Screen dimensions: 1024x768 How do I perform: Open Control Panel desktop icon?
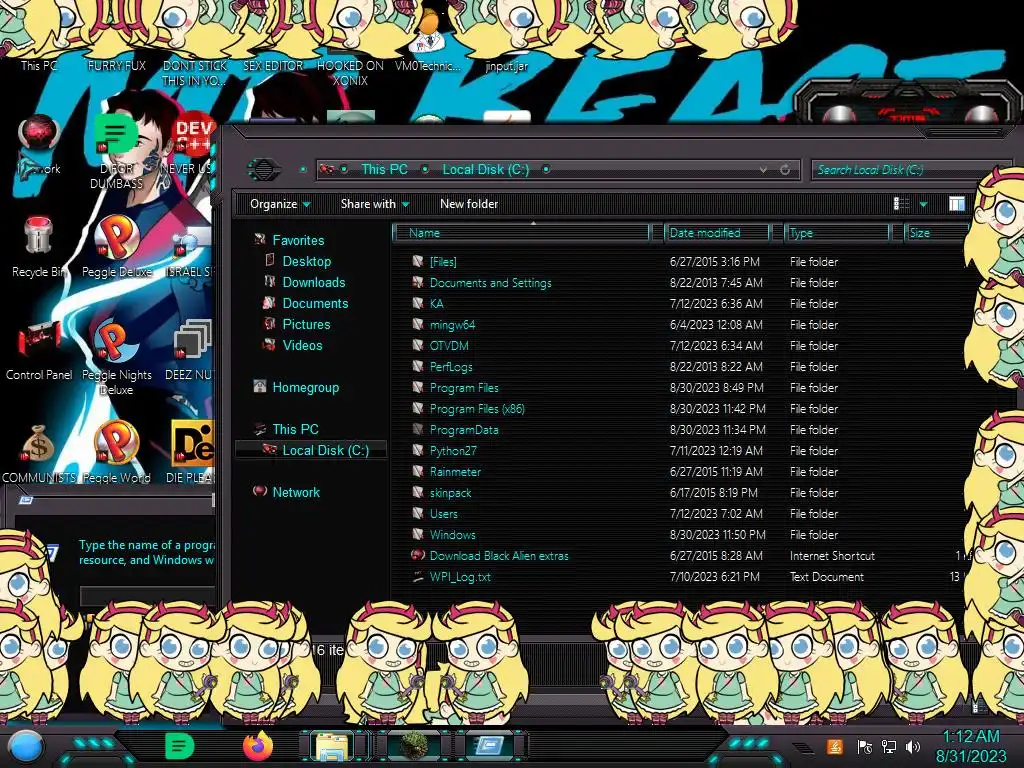pos(39,350)
